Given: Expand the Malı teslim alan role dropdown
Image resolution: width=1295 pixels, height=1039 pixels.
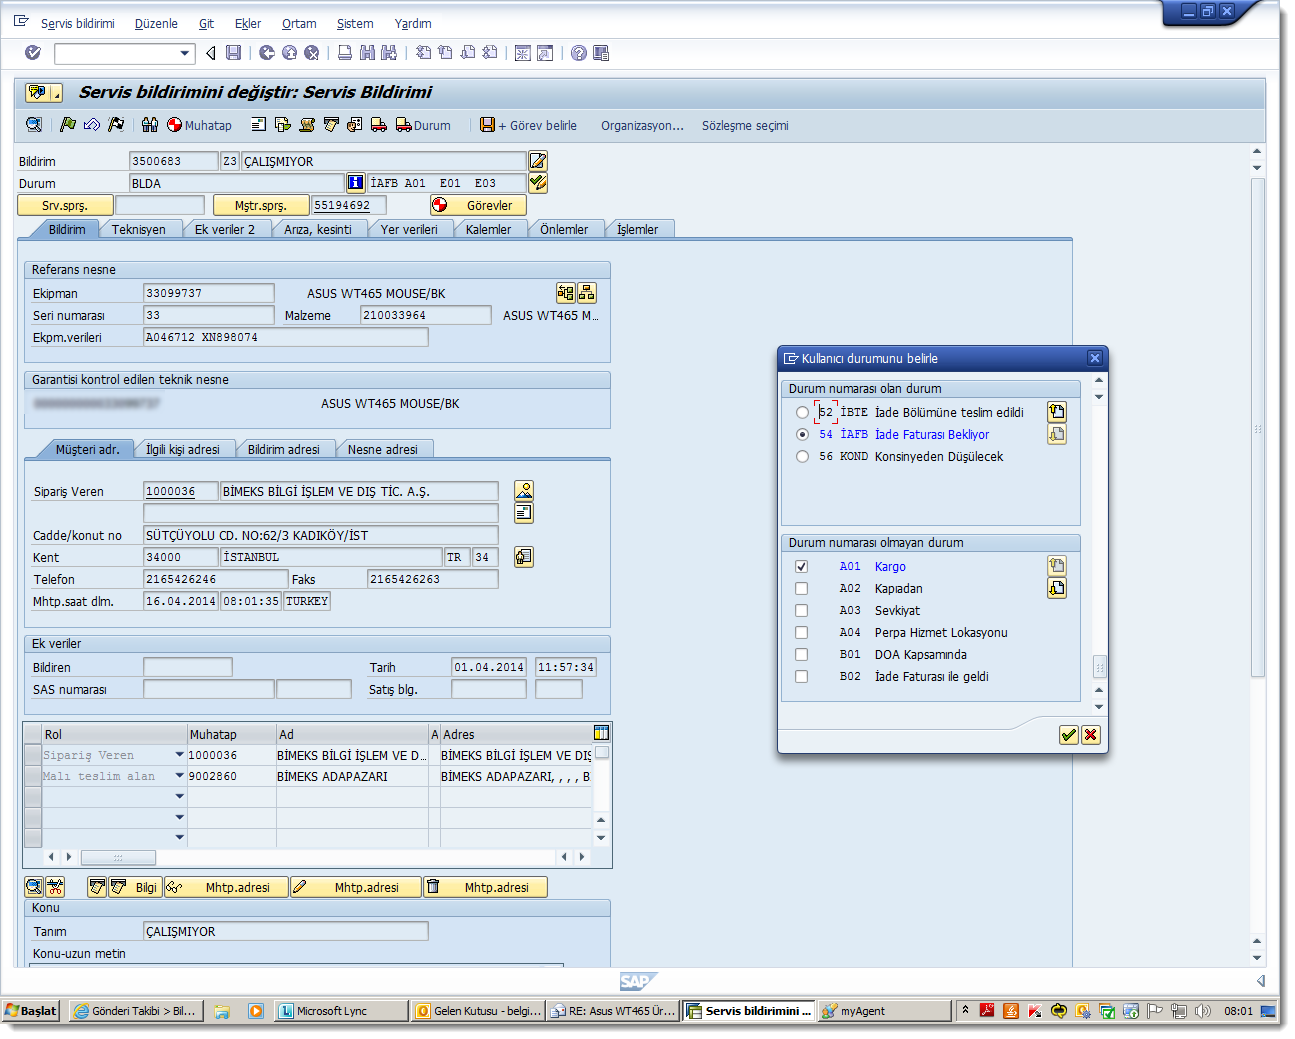Looking at the screenshot, I should point(180,776).
